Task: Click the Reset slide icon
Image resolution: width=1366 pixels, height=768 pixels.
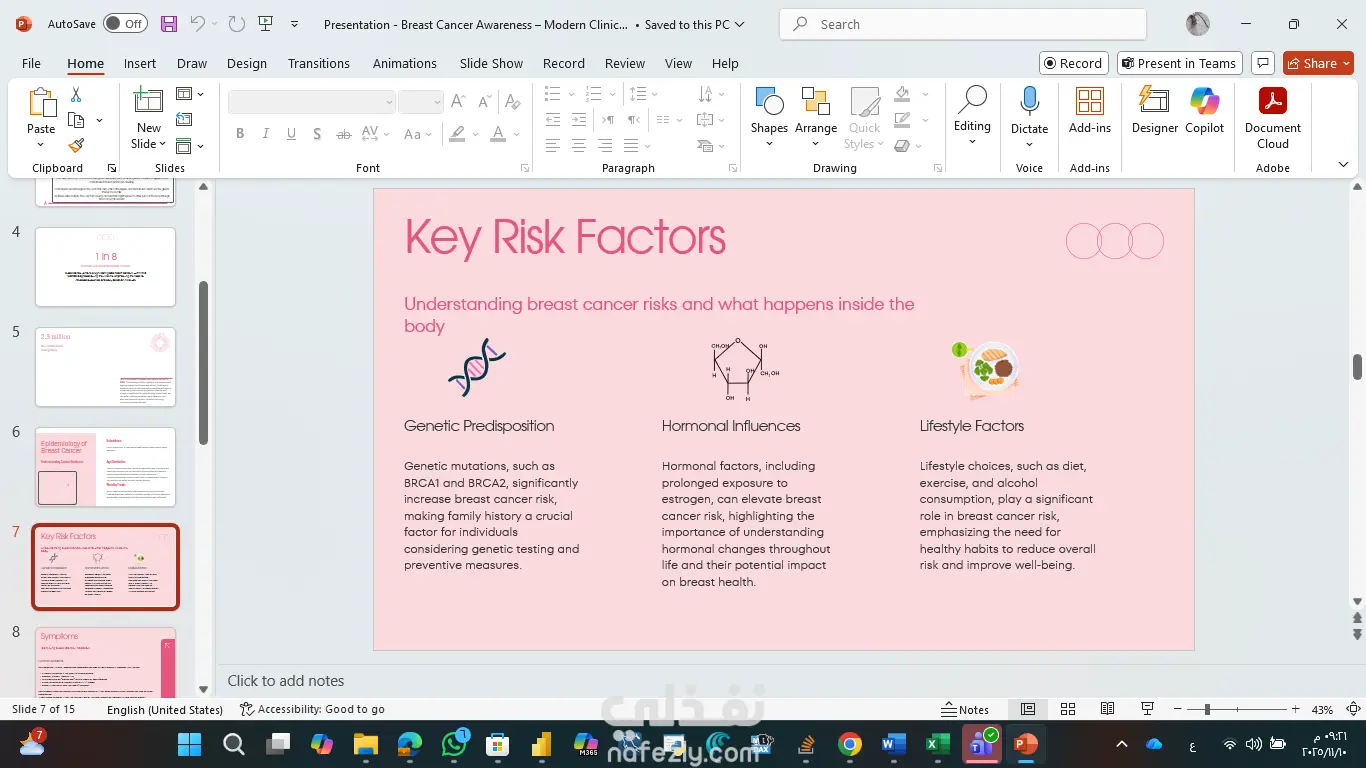Action: [184, 120]
